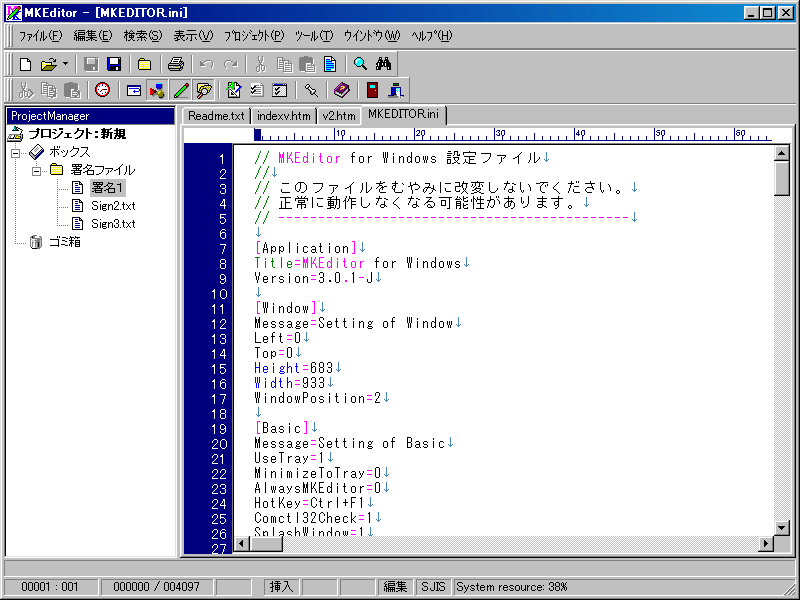
Task: Click the vertical scrollbar up arrow
Action: point(782,153)
